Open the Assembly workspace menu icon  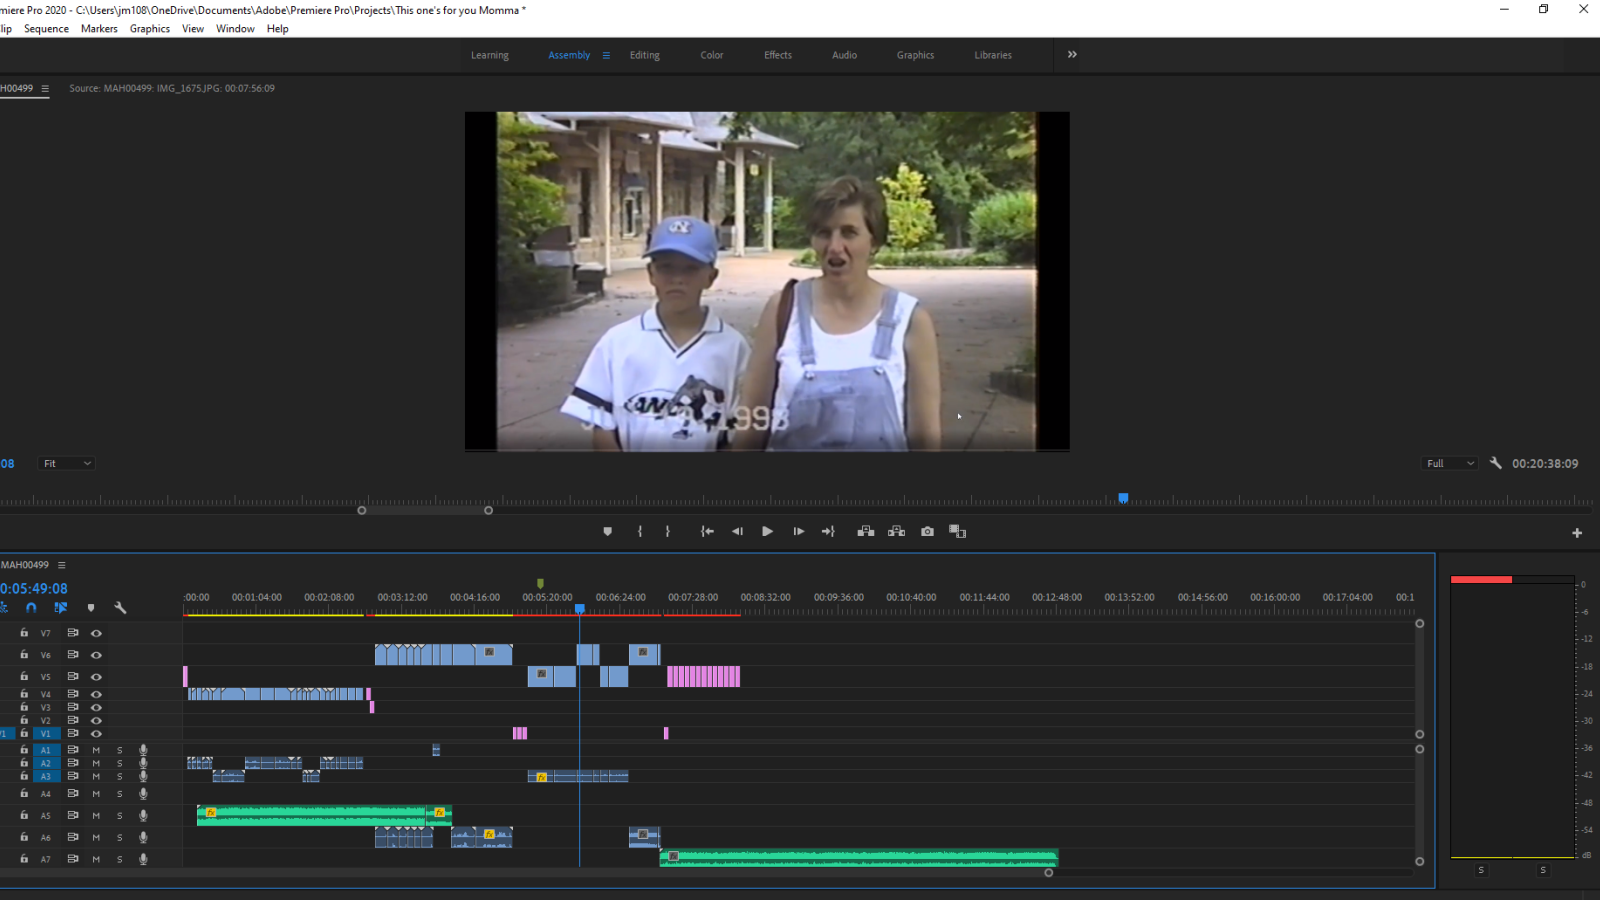point(606,55)
